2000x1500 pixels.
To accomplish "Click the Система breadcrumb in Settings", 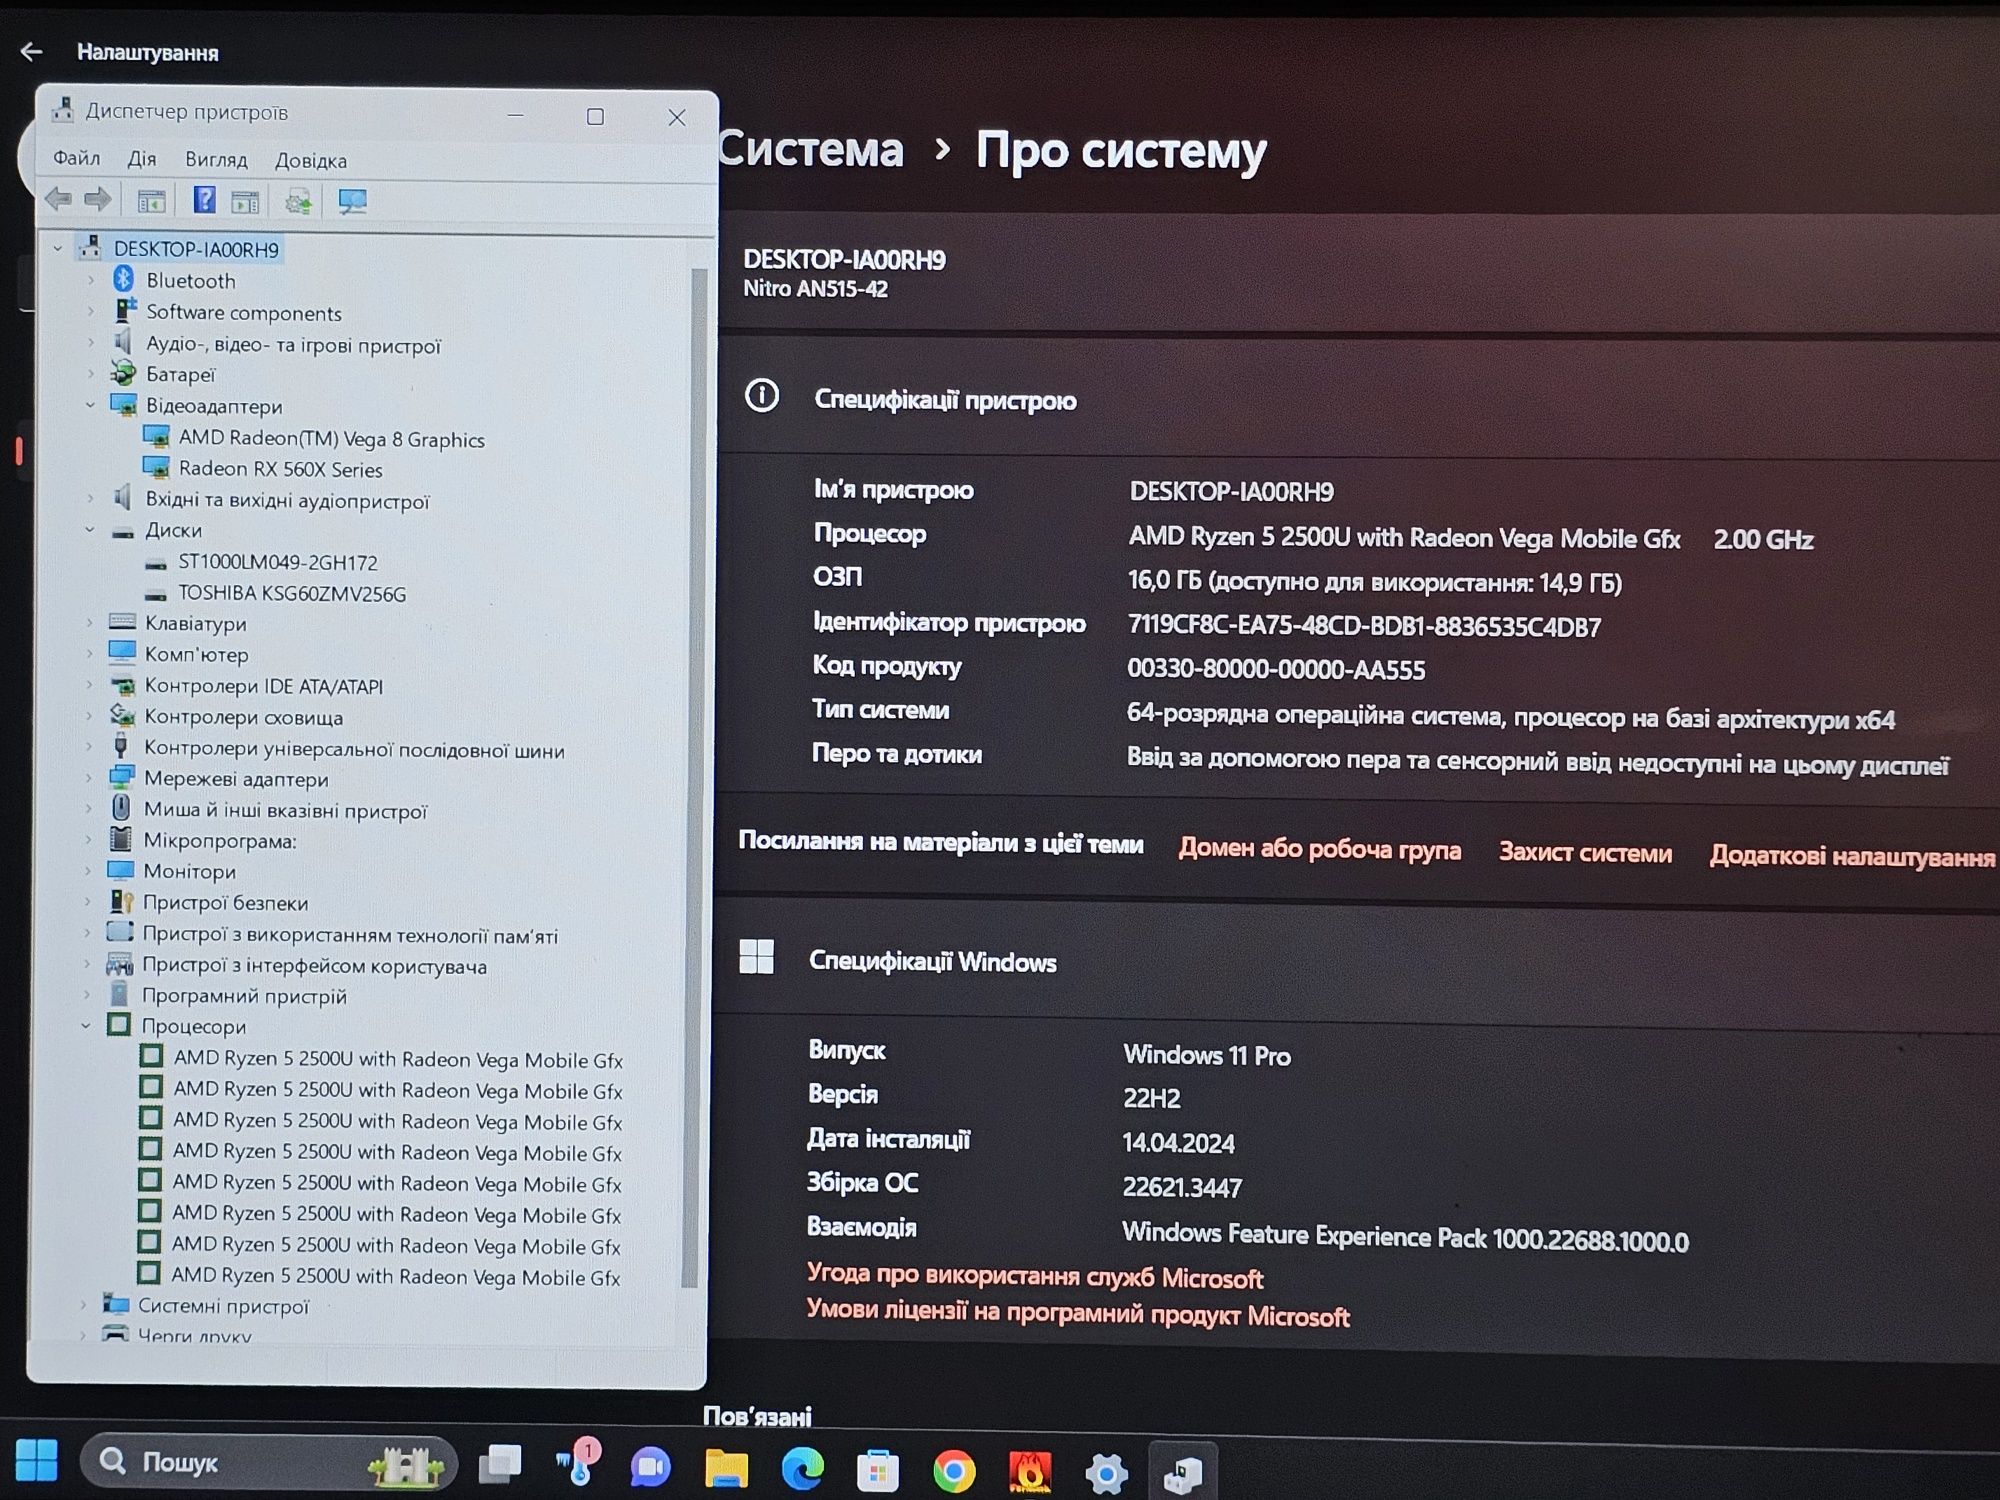I will click(x=811, y=149).
